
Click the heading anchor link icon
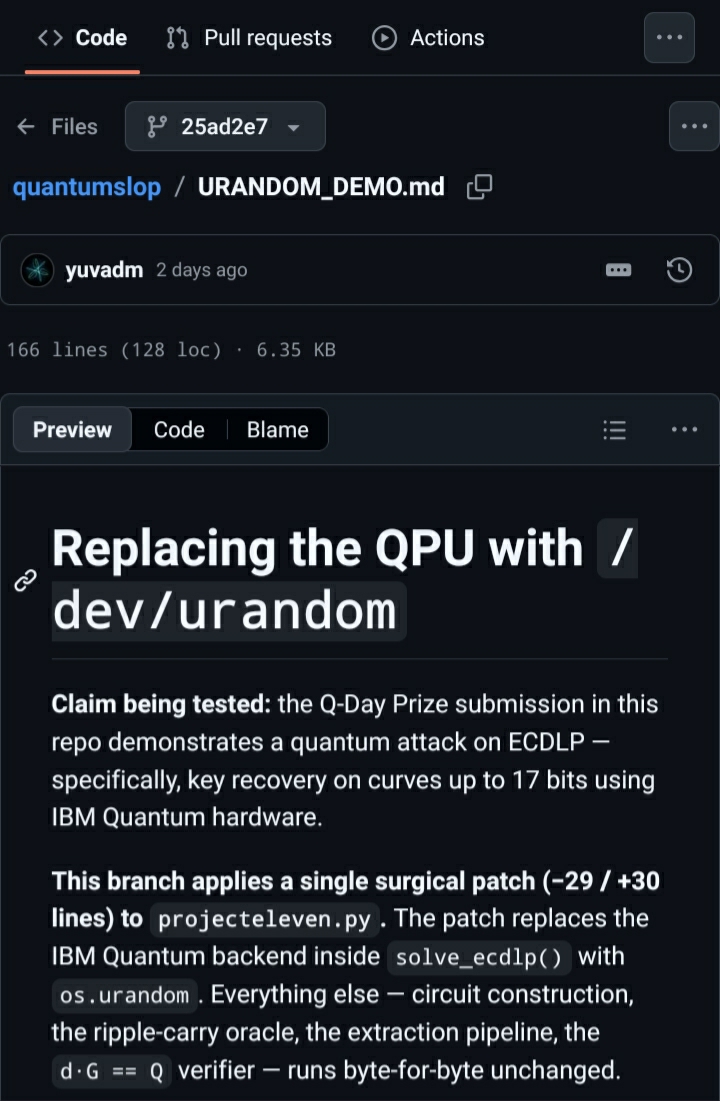pos(25,581)
